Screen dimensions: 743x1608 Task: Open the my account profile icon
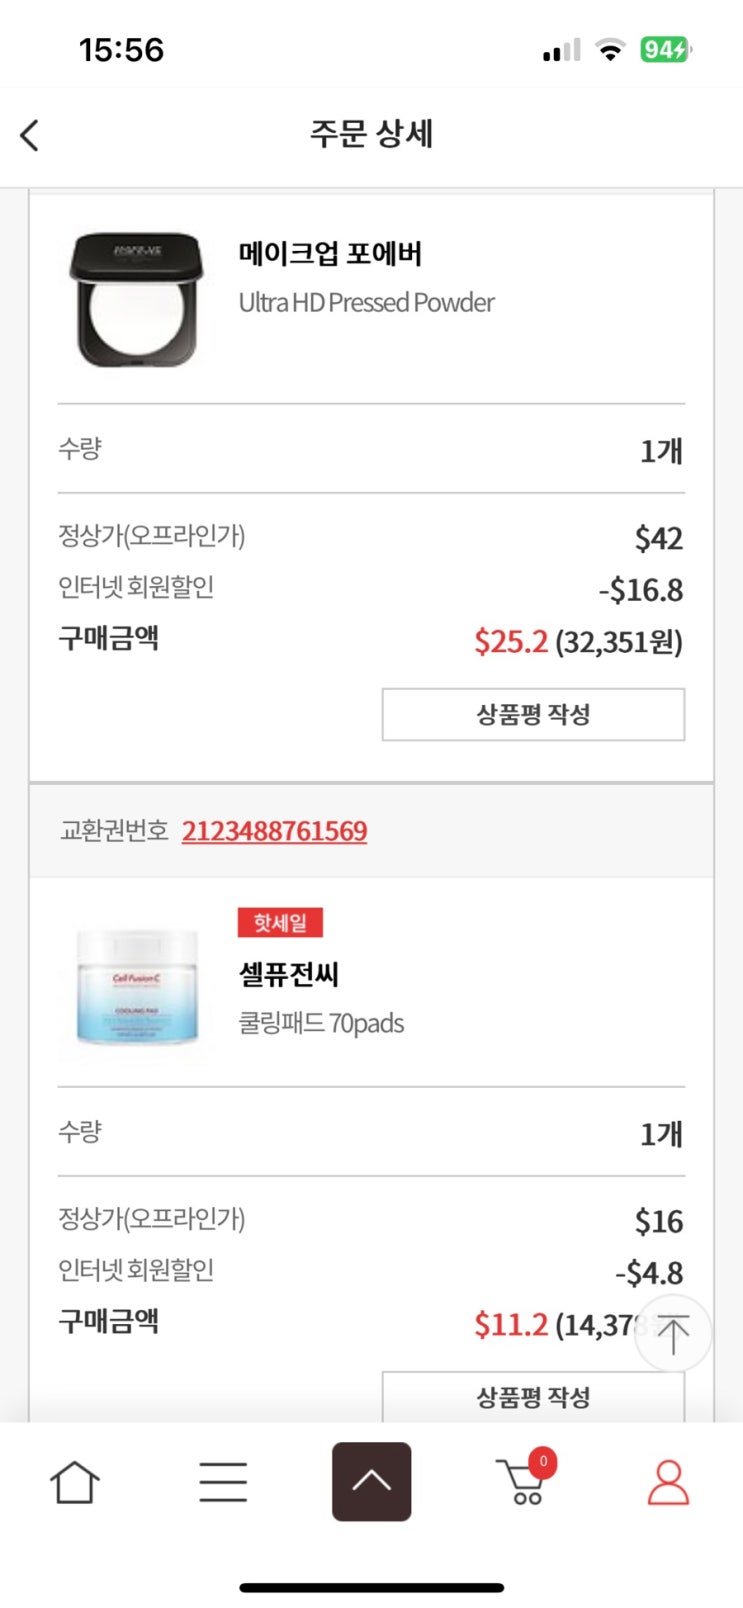pos(668,1481)
